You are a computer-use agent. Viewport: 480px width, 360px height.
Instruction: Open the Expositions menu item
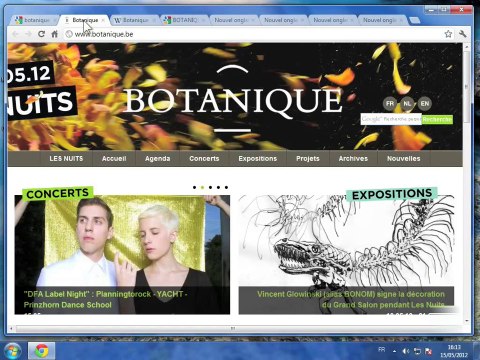[x=257, y=159]
